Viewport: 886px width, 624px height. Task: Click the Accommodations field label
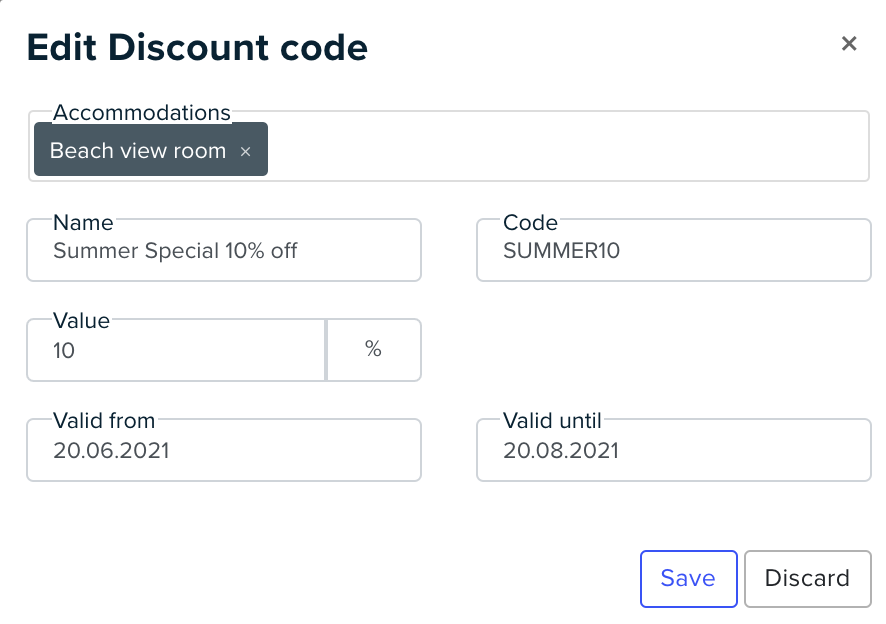[141, 112]
